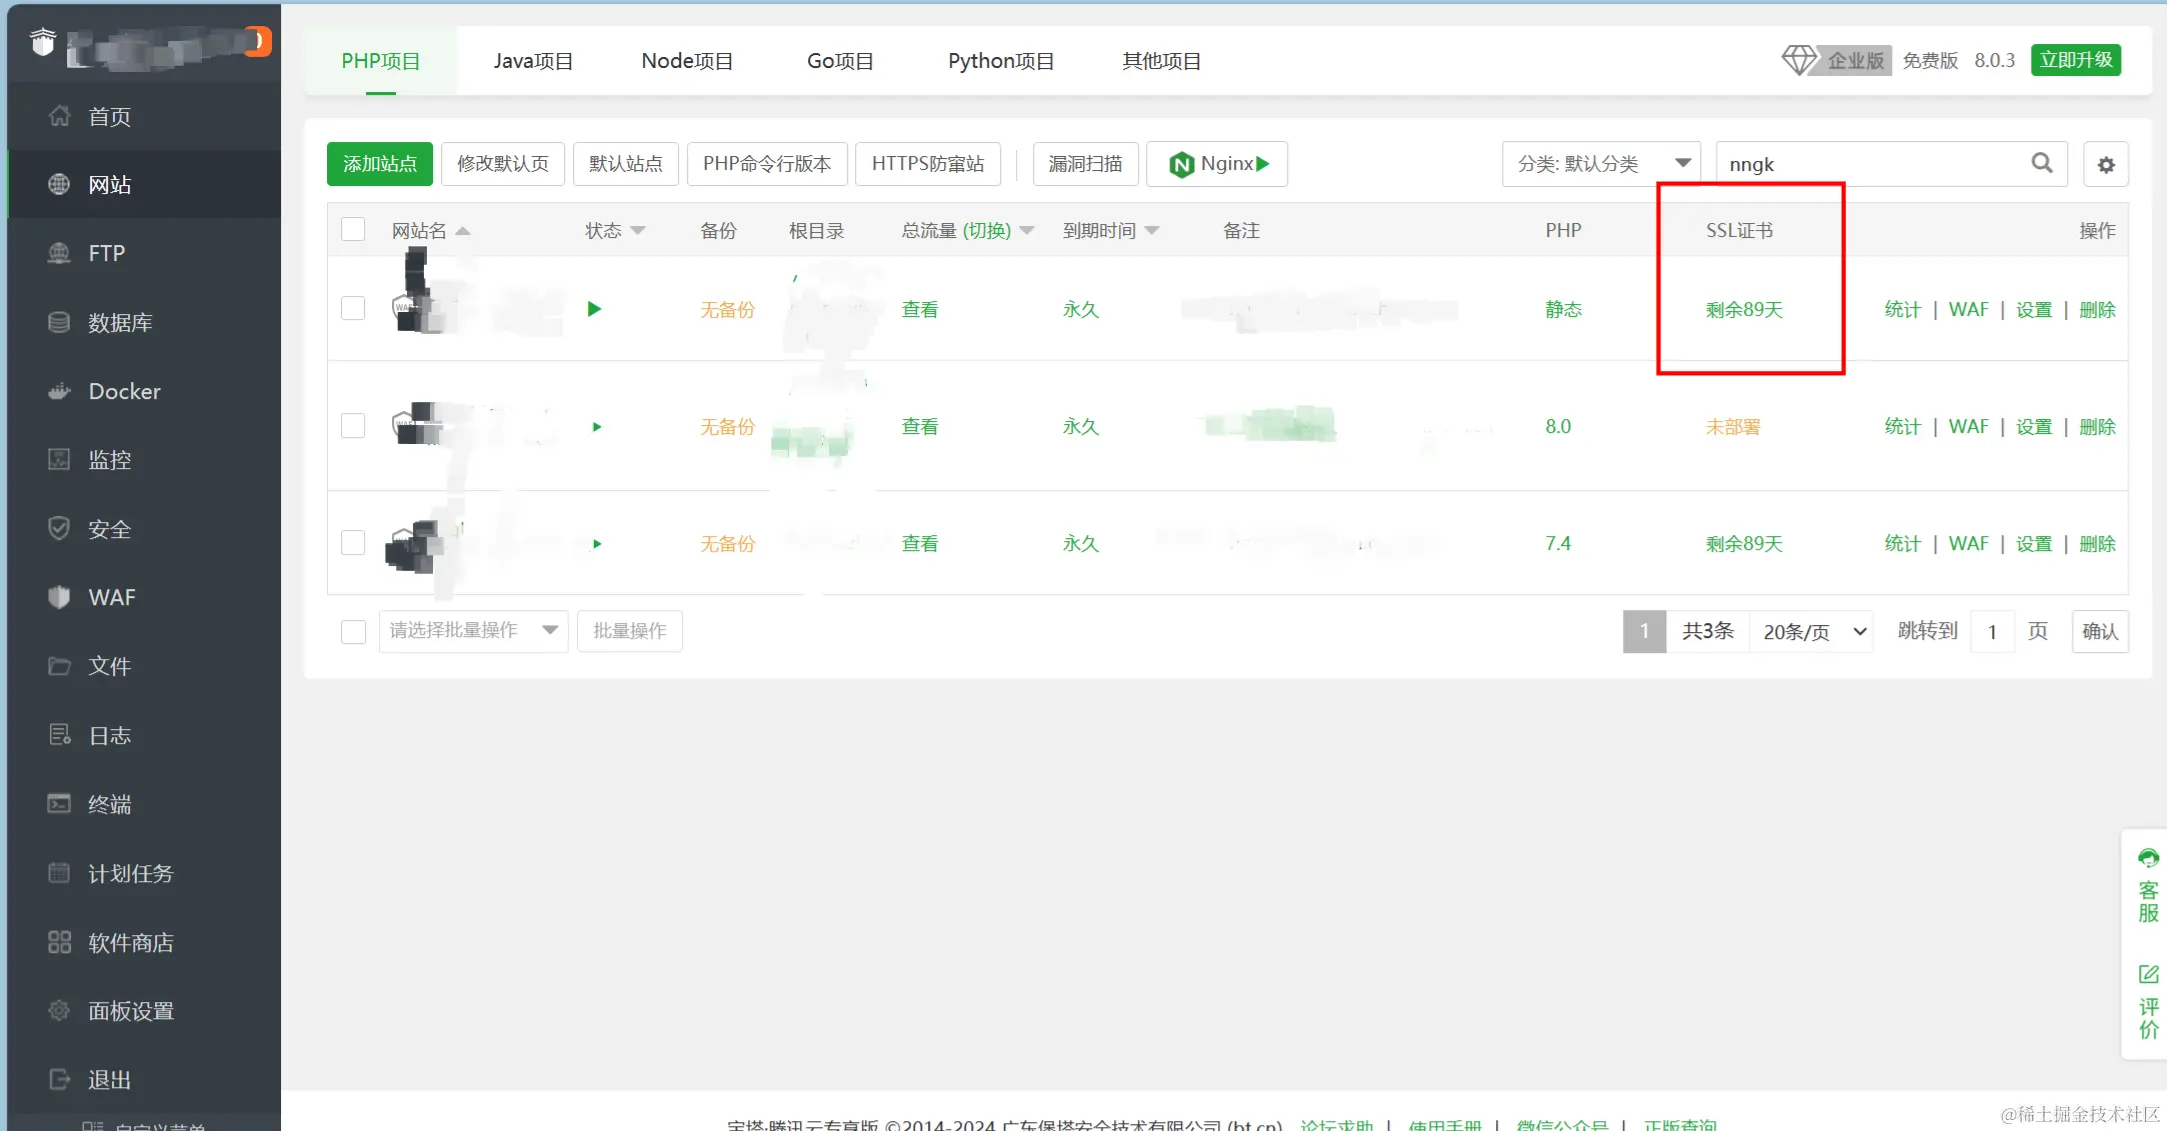Open 客服 customer service icon
Screen dimensions: 2167x1131
tap(2148, 859)
